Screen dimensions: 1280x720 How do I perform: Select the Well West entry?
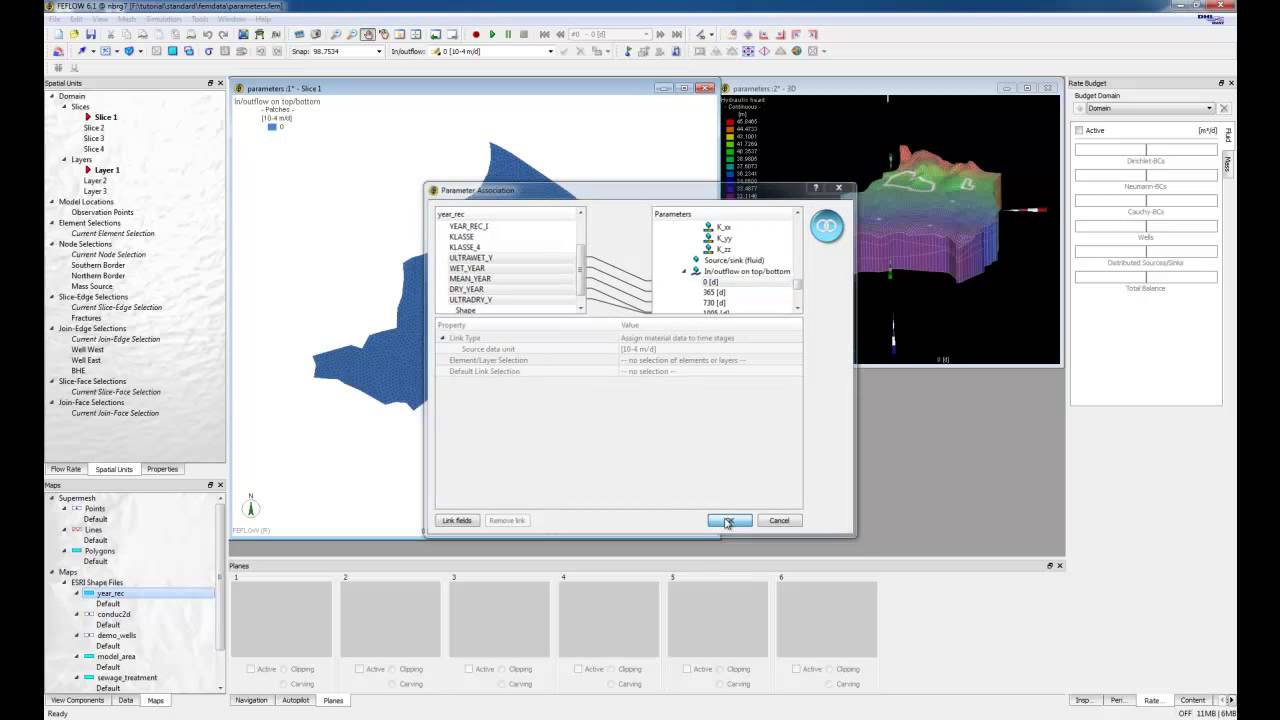[87, 350]
